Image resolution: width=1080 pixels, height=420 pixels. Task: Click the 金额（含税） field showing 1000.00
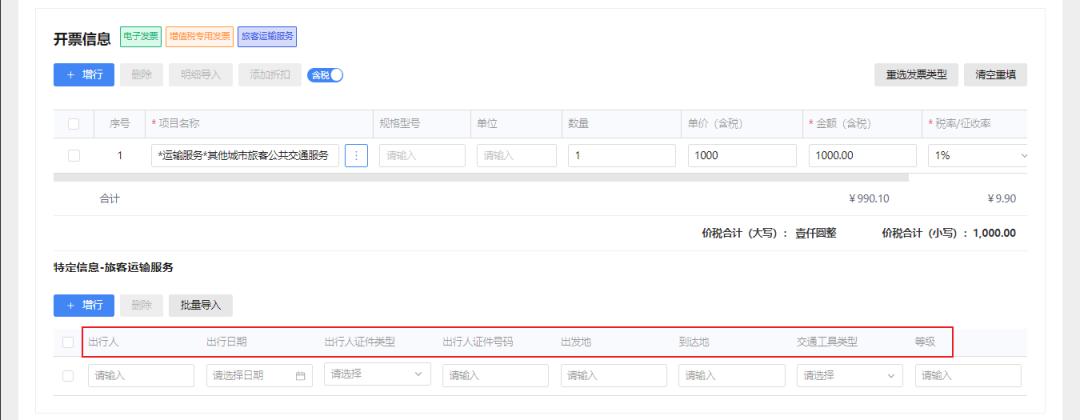point(862,156)
